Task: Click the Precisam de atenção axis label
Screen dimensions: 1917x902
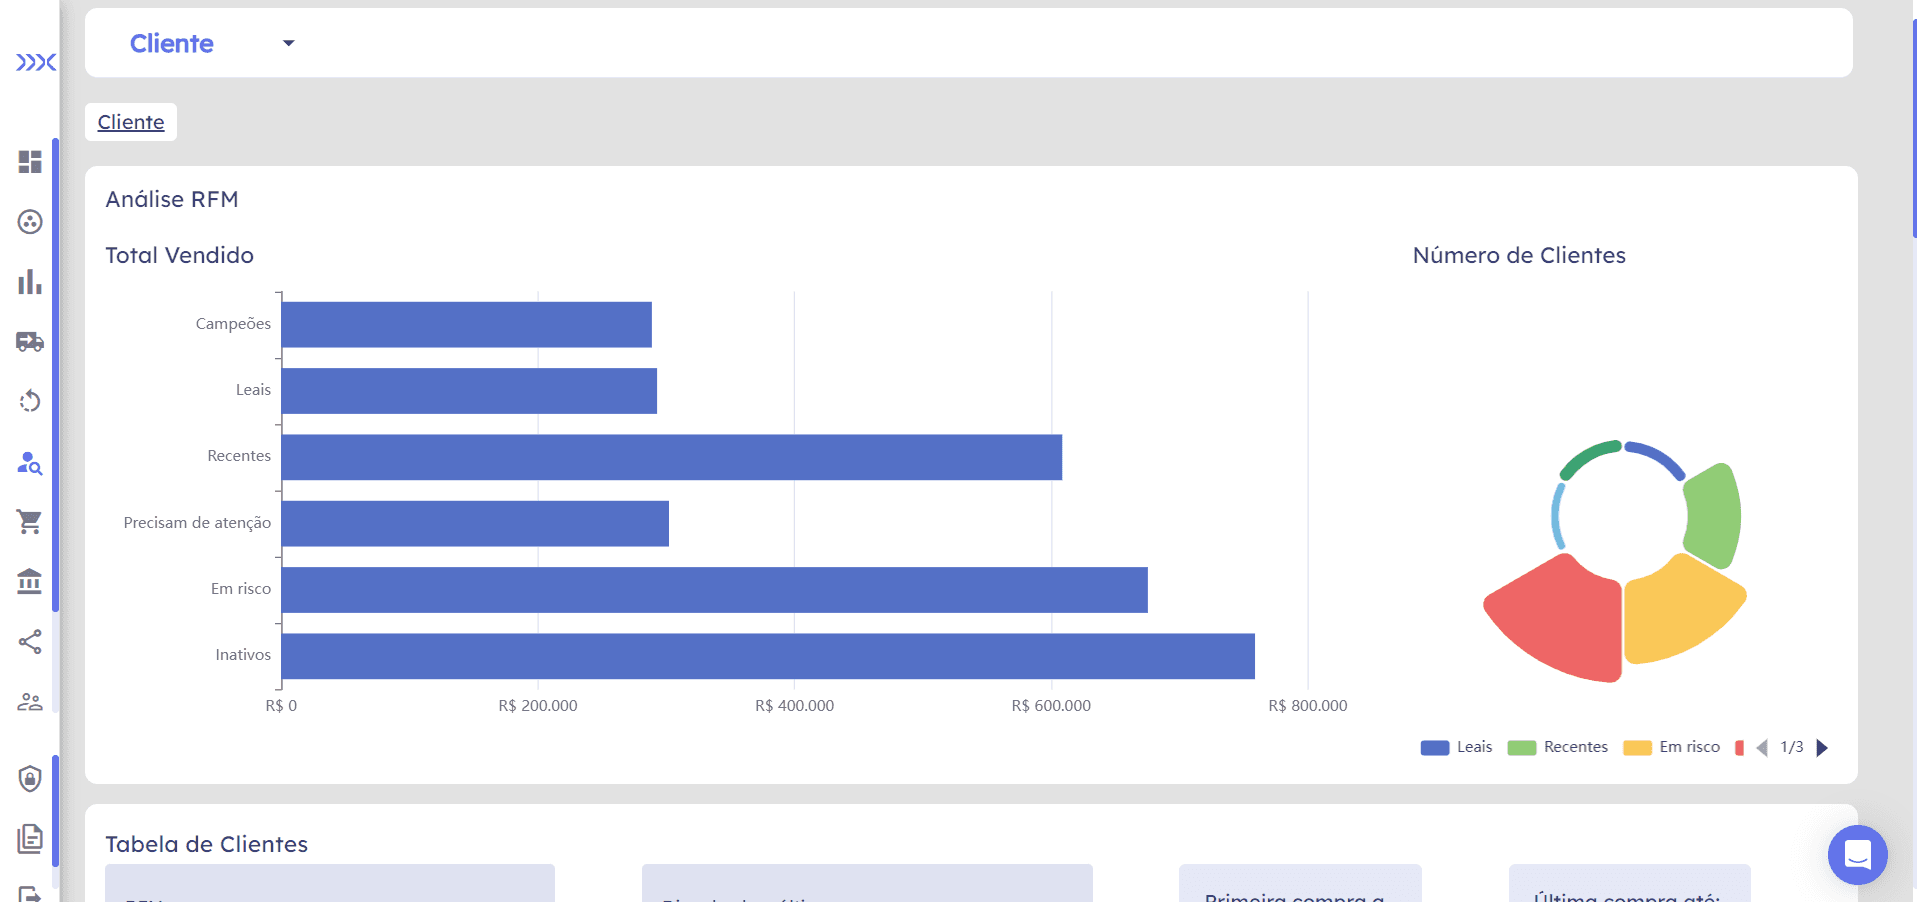Action: (x=197, y=523)
